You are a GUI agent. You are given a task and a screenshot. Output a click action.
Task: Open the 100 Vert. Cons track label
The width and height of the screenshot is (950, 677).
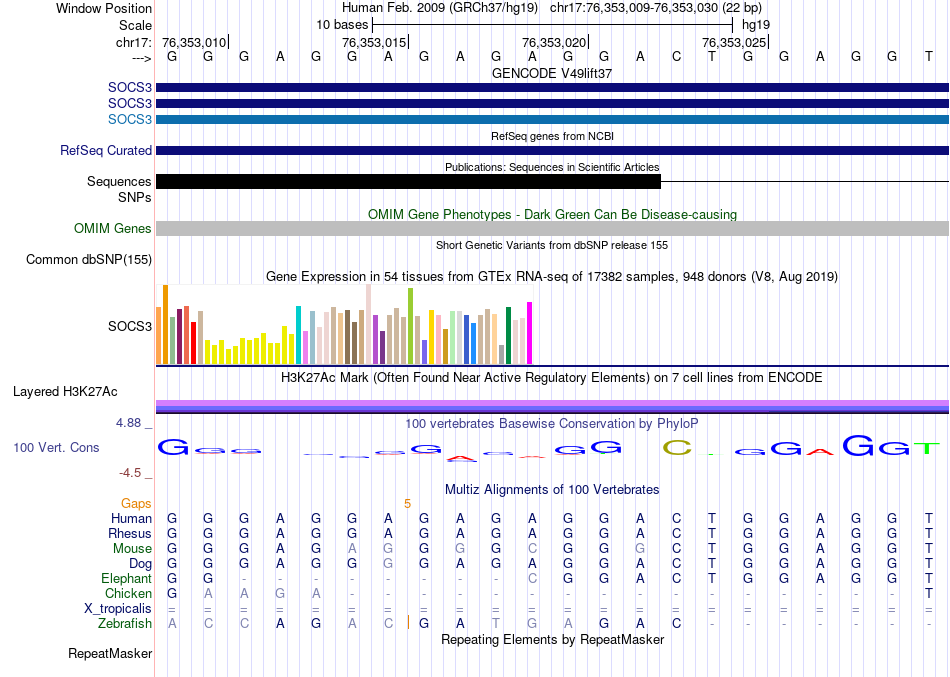click(56, 447)
